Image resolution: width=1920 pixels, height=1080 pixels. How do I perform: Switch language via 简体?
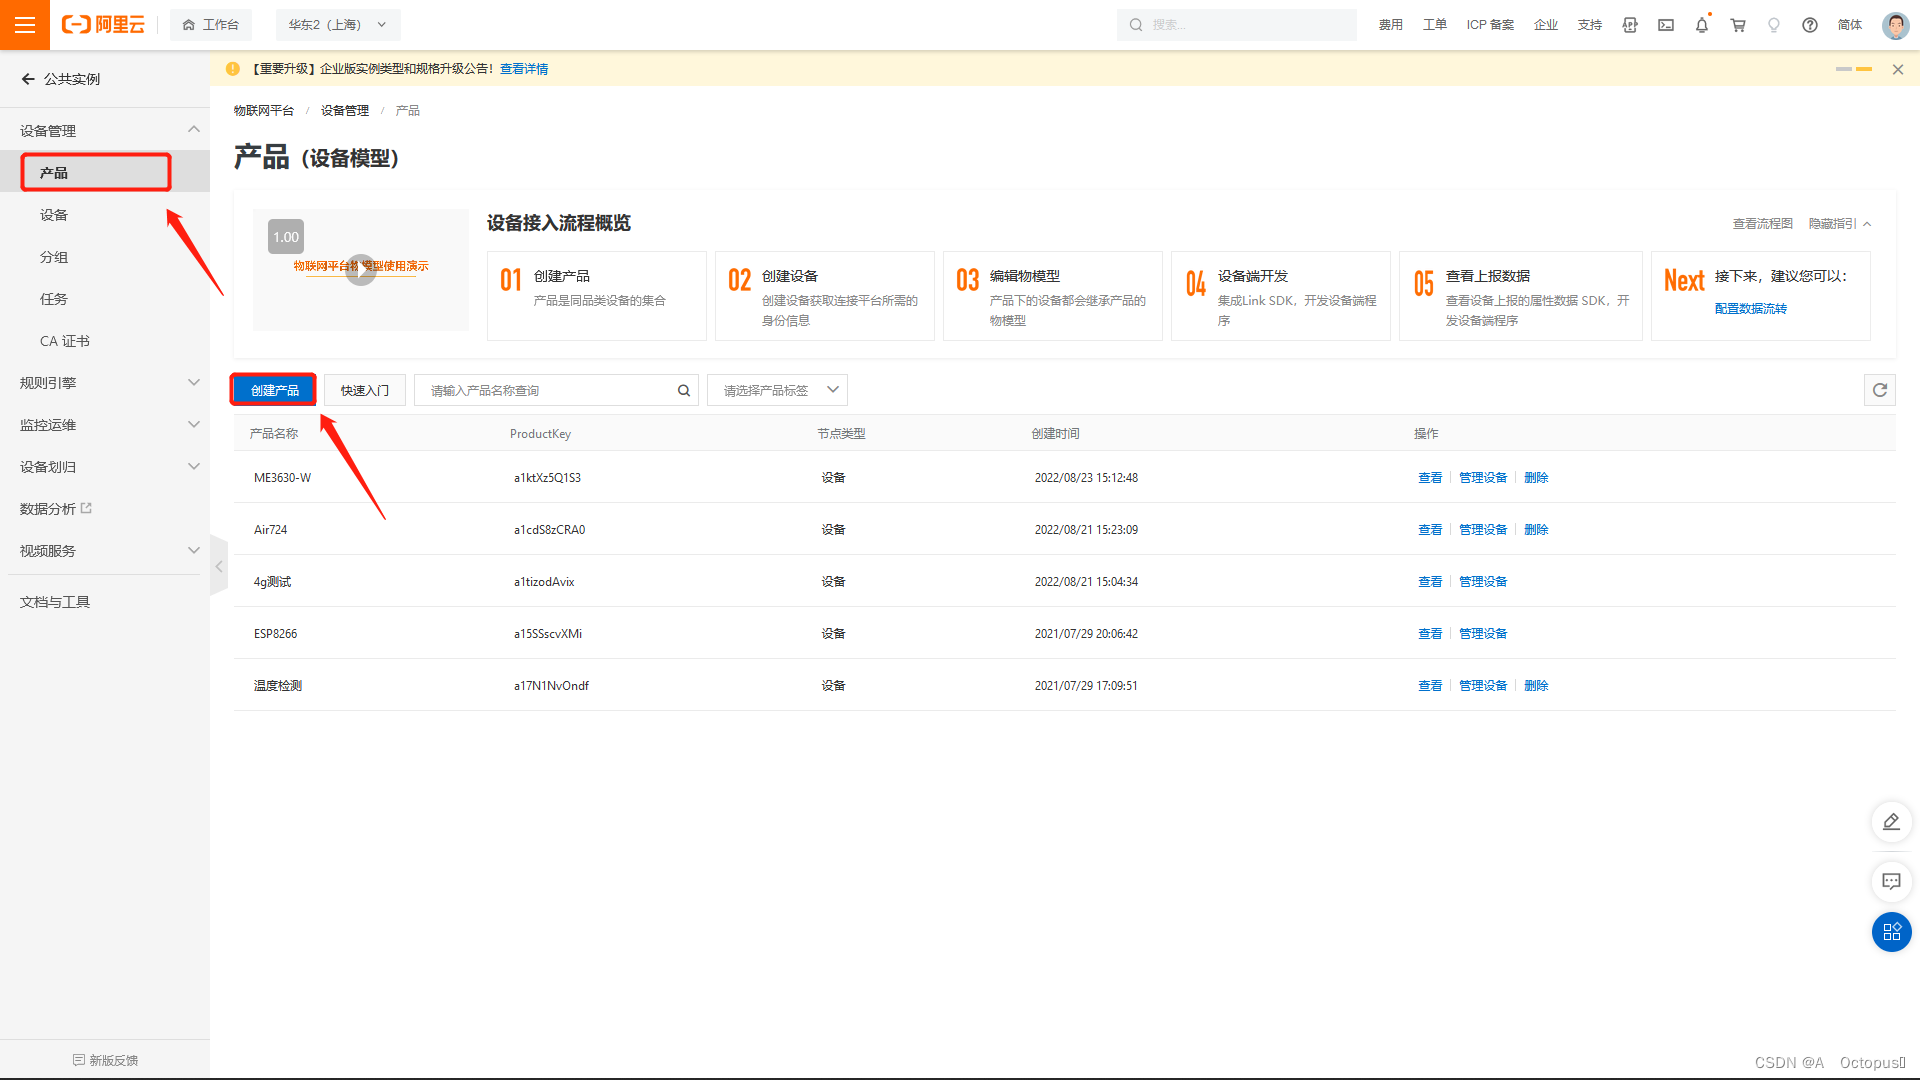tap(1850, 25)
